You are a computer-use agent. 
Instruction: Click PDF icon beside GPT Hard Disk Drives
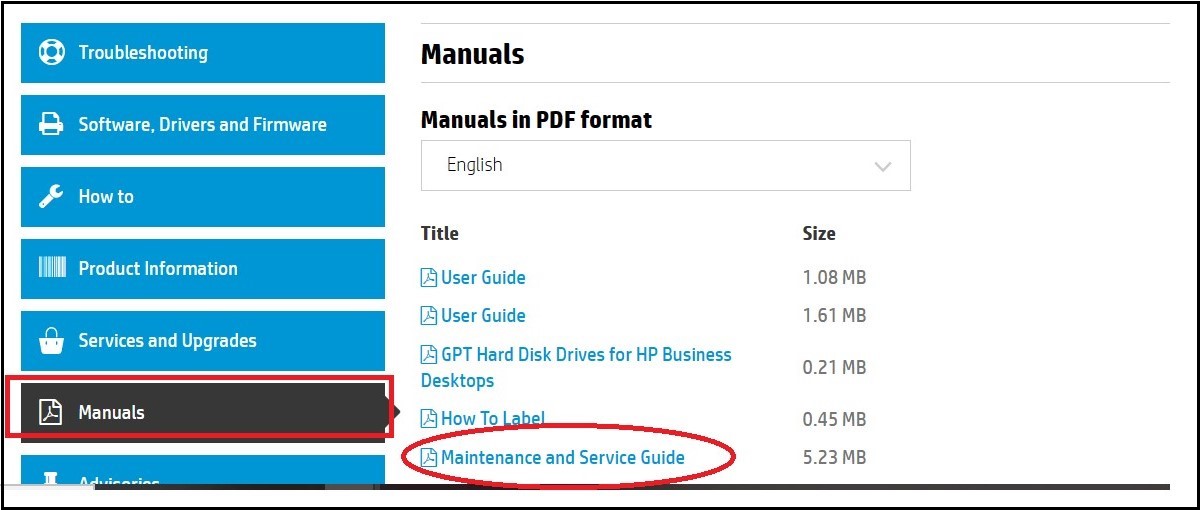(429, 355)
